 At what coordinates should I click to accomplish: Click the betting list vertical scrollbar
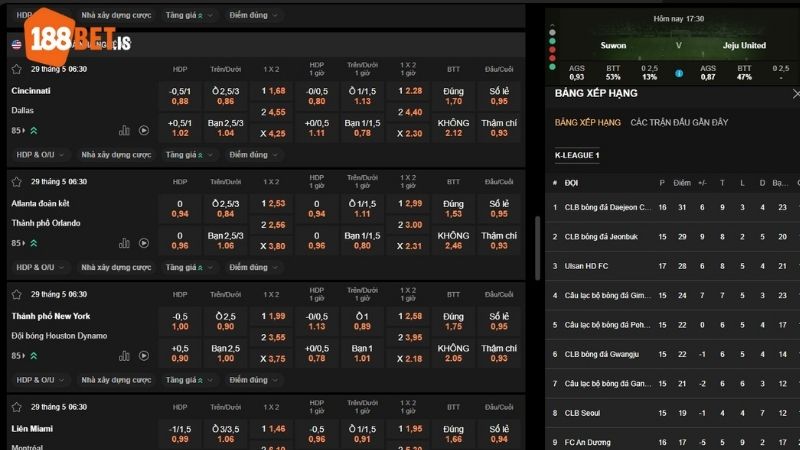(537, 247)
